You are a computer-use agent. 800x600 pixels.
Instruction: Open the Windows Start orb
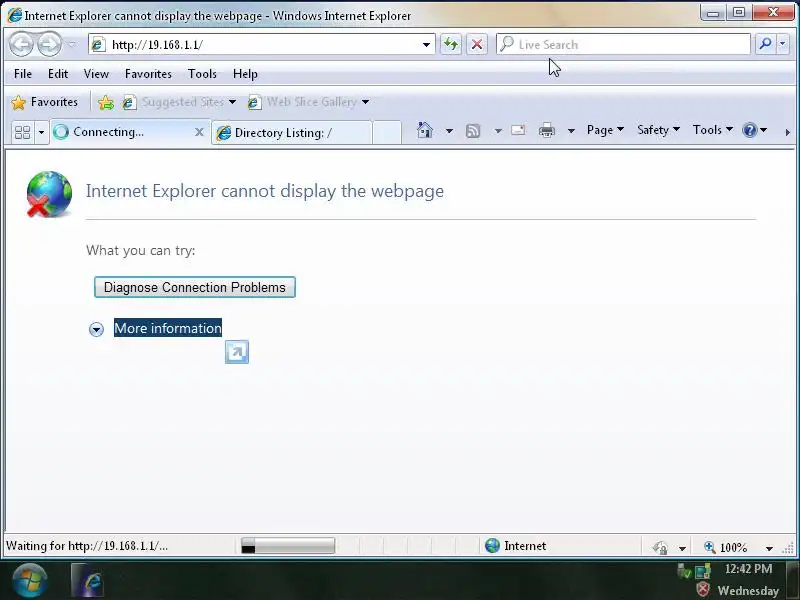(x=30, y=581)
